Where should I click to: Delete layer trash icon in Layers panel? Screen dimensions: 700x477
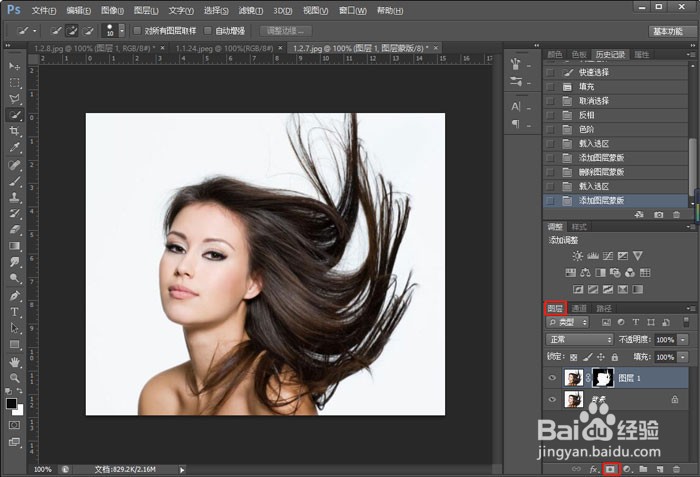point(676,469)
